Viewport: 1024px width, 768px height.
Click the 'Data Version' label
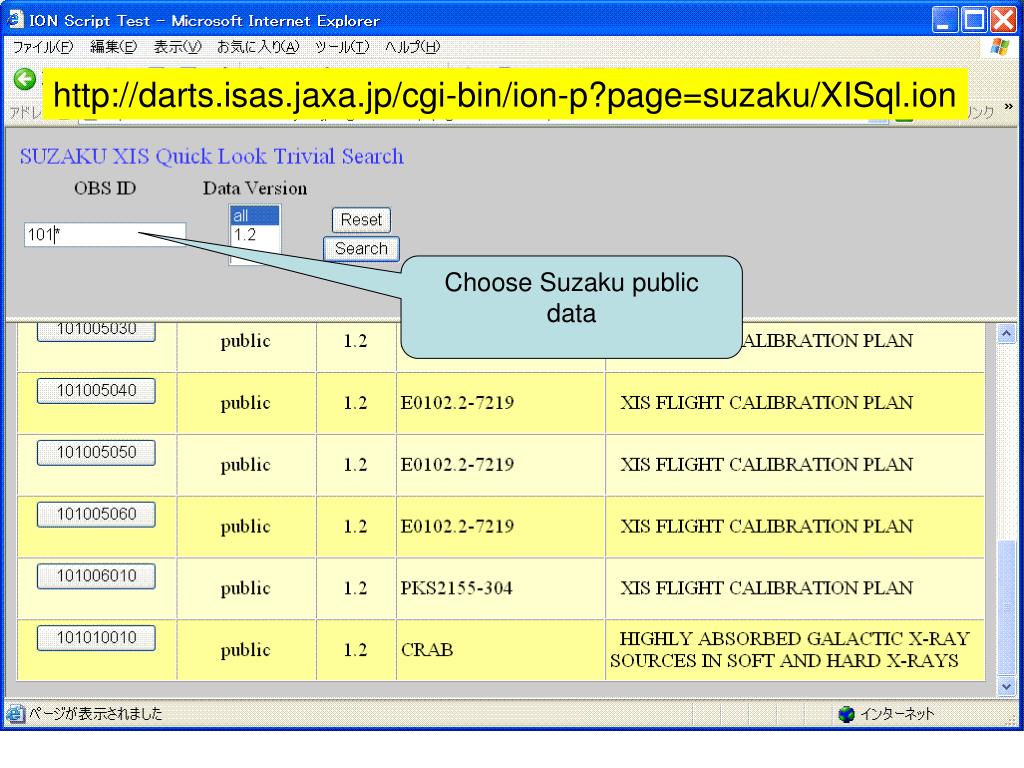(255, 188)
